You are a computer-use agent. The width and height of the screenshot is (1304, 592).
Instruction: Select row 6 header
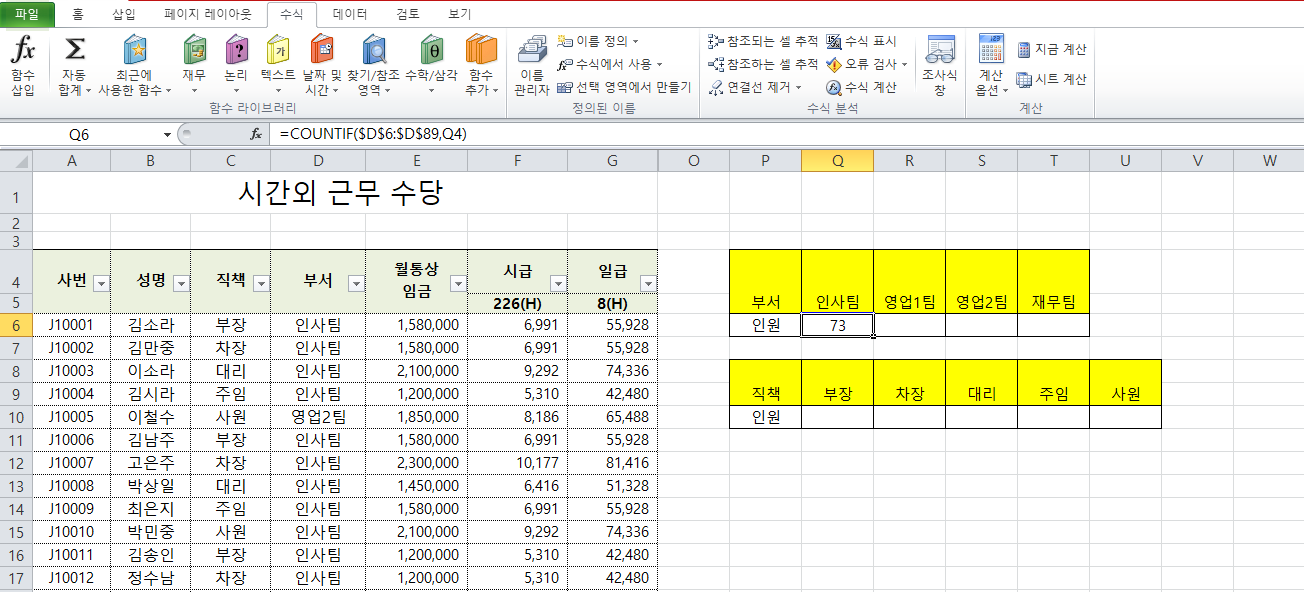point(16,325)
